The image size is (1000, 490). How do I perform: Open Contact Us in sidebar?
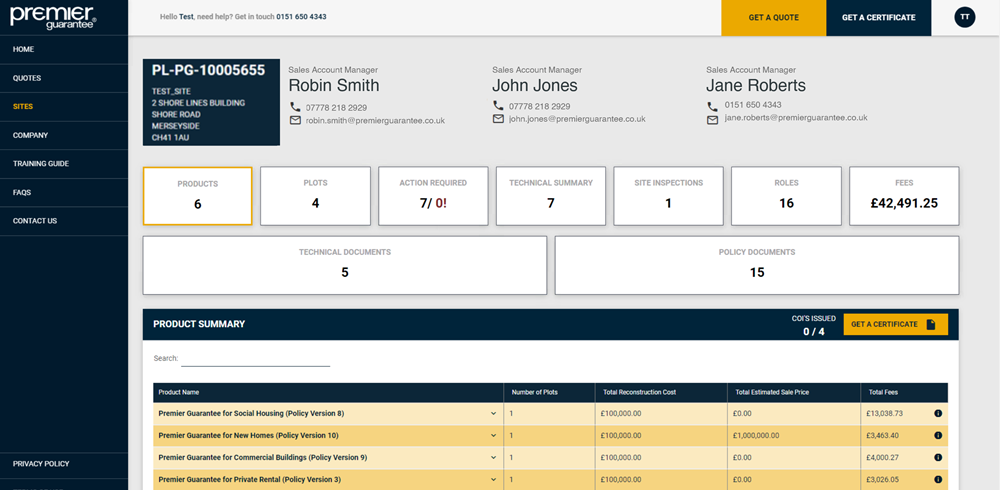pos(64,221)
